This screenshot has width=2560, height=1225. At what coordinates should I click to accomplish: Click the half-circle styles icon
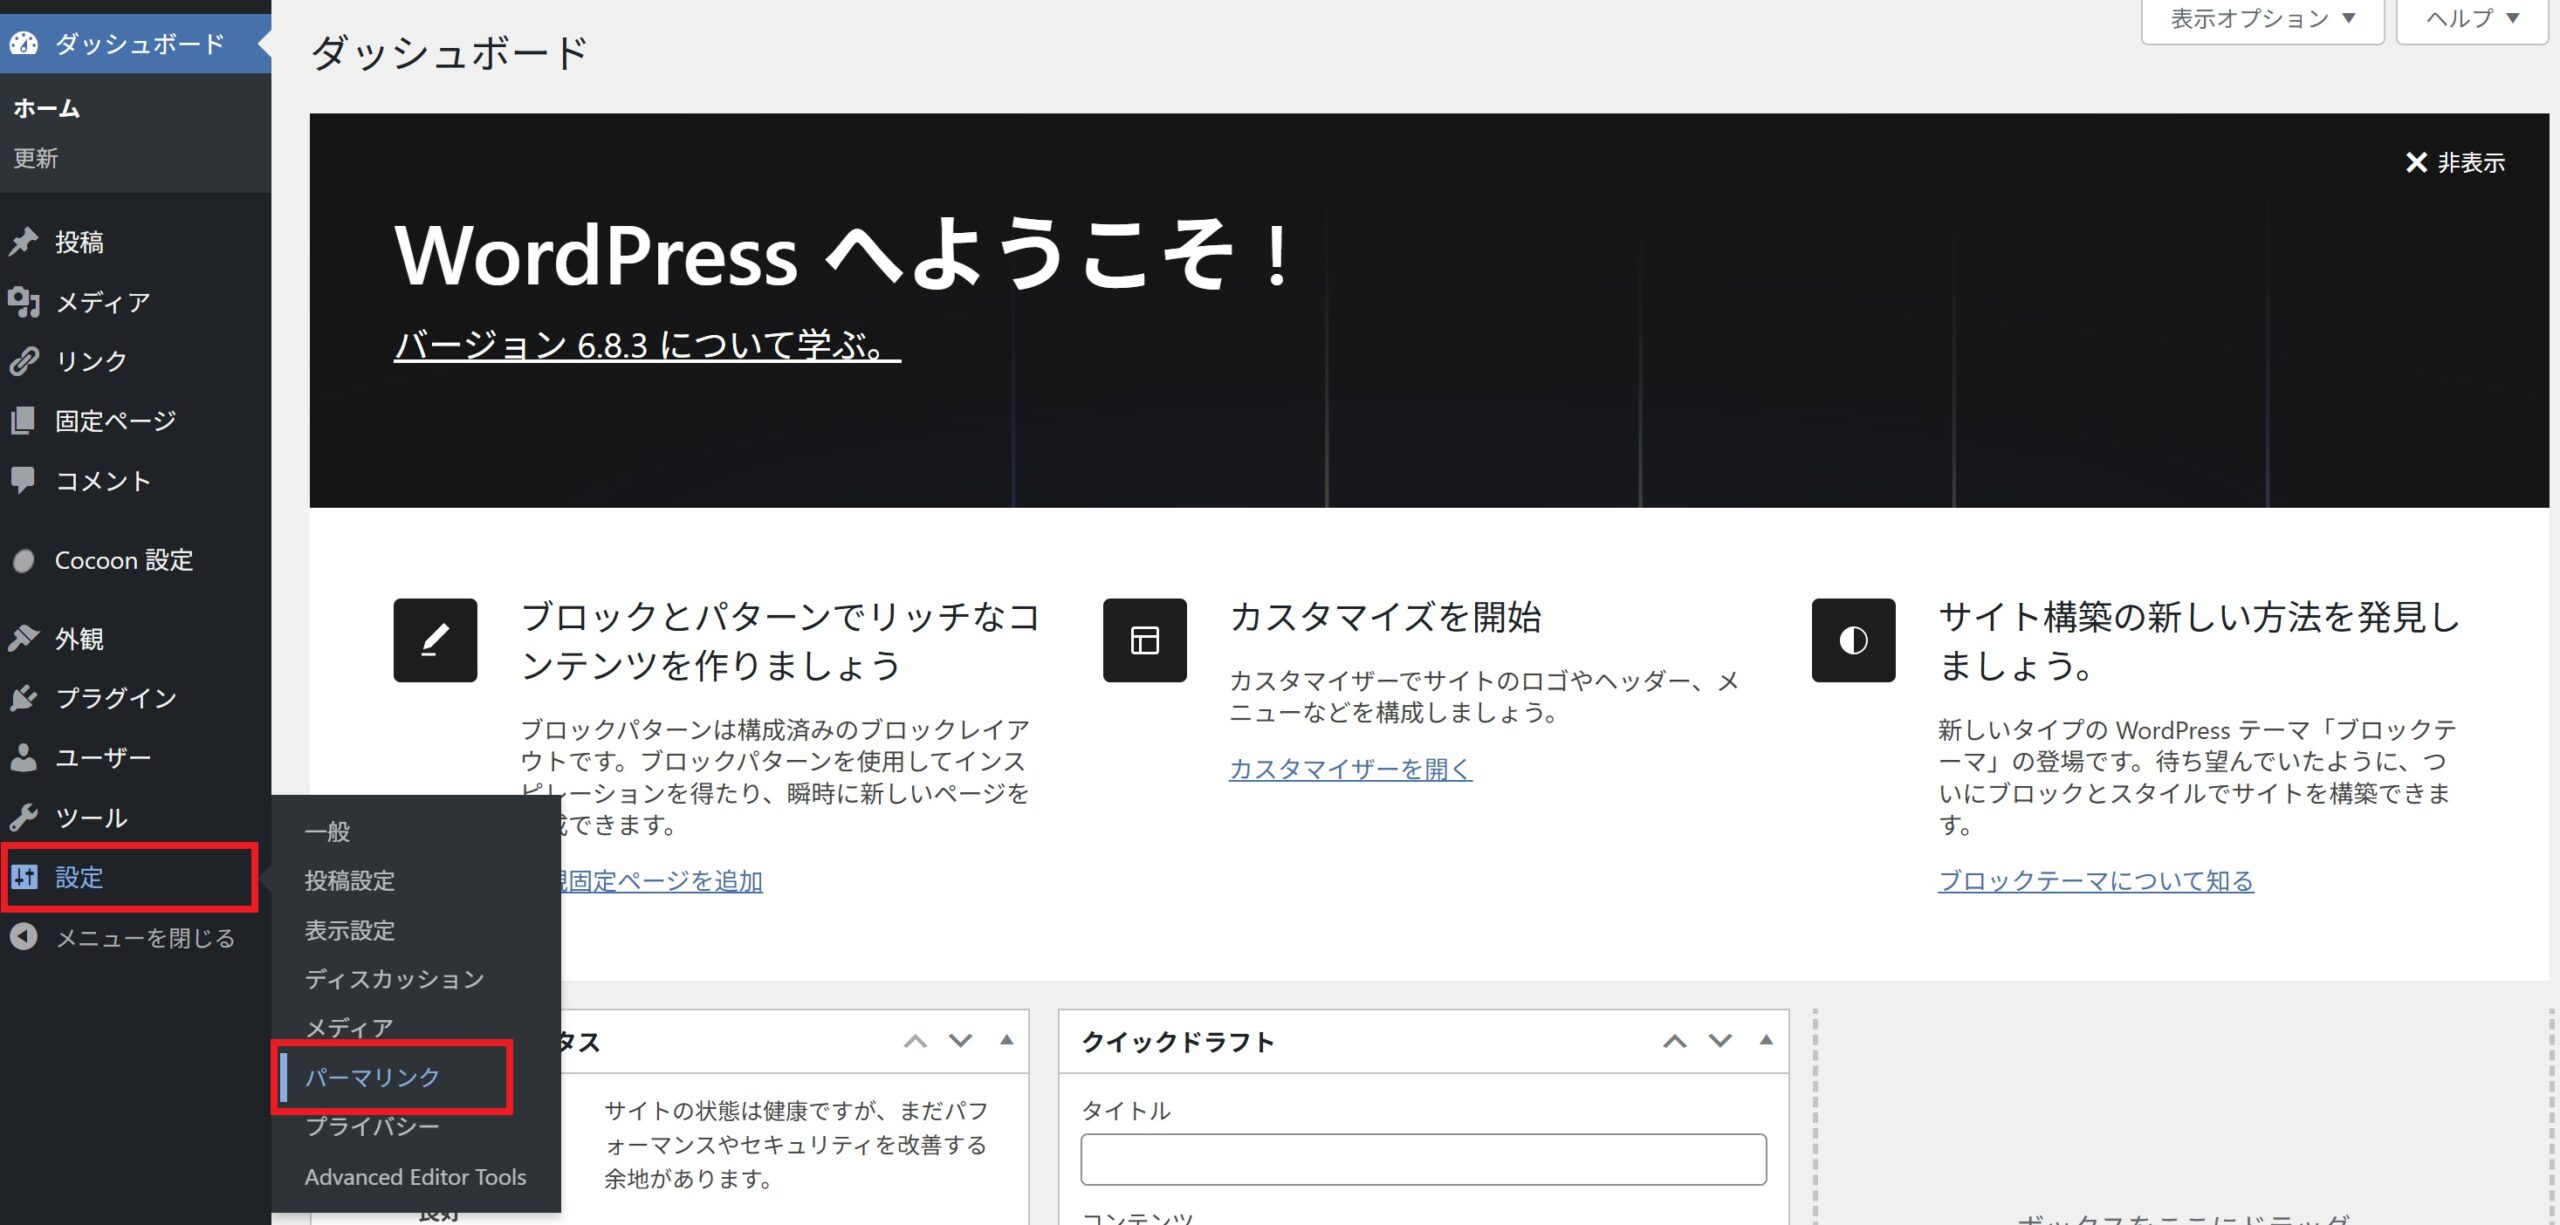click(x=1853, y=640)
